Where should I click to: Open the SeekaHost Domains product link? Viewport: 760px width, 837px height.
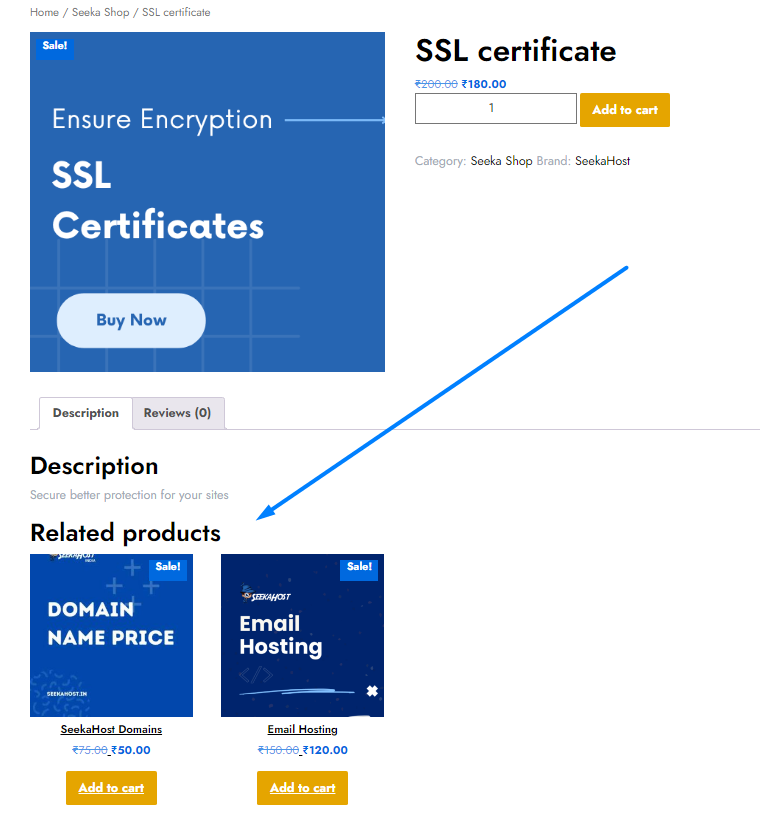point(111,729)
